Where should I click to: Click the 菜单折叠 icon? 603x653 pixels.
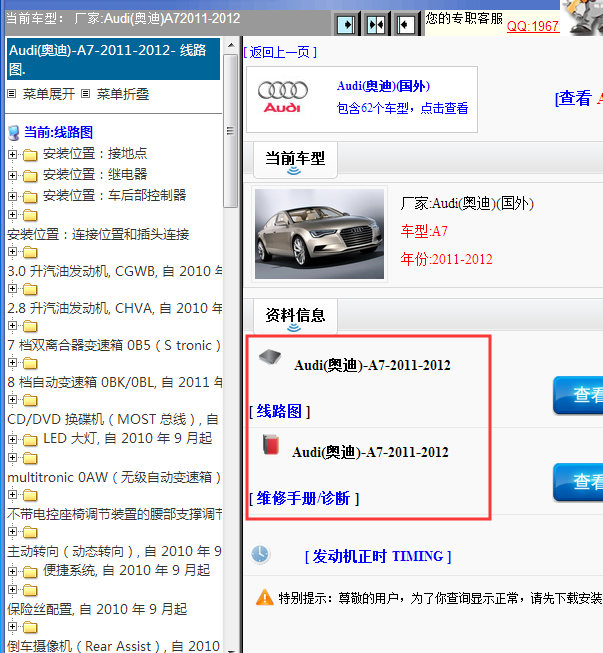tap(85, 94)
